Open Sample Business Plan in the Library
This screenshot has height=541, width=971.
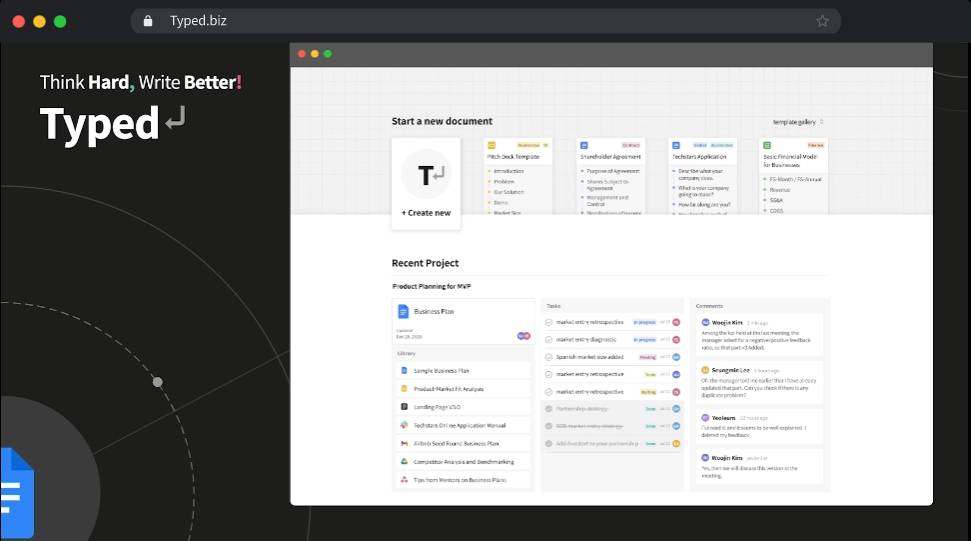click(448, 370)
